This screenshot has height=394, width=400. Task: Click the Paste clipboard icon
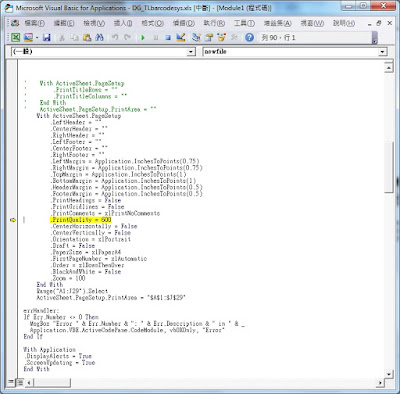coord(87,38)
